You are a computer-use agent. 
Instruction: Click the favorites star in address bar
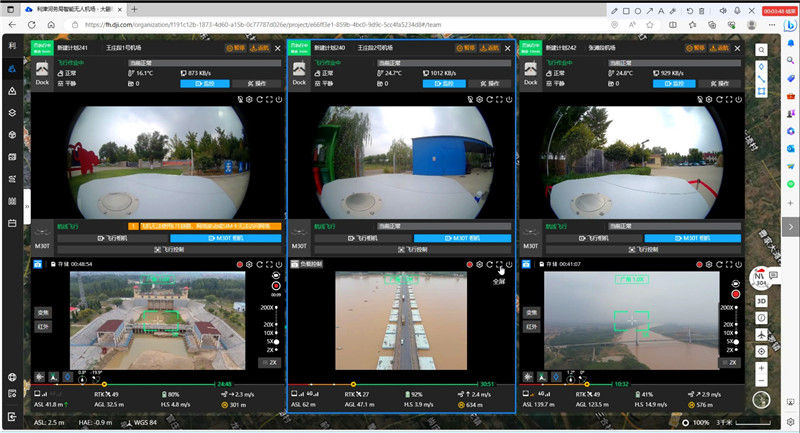pos(649,24)
